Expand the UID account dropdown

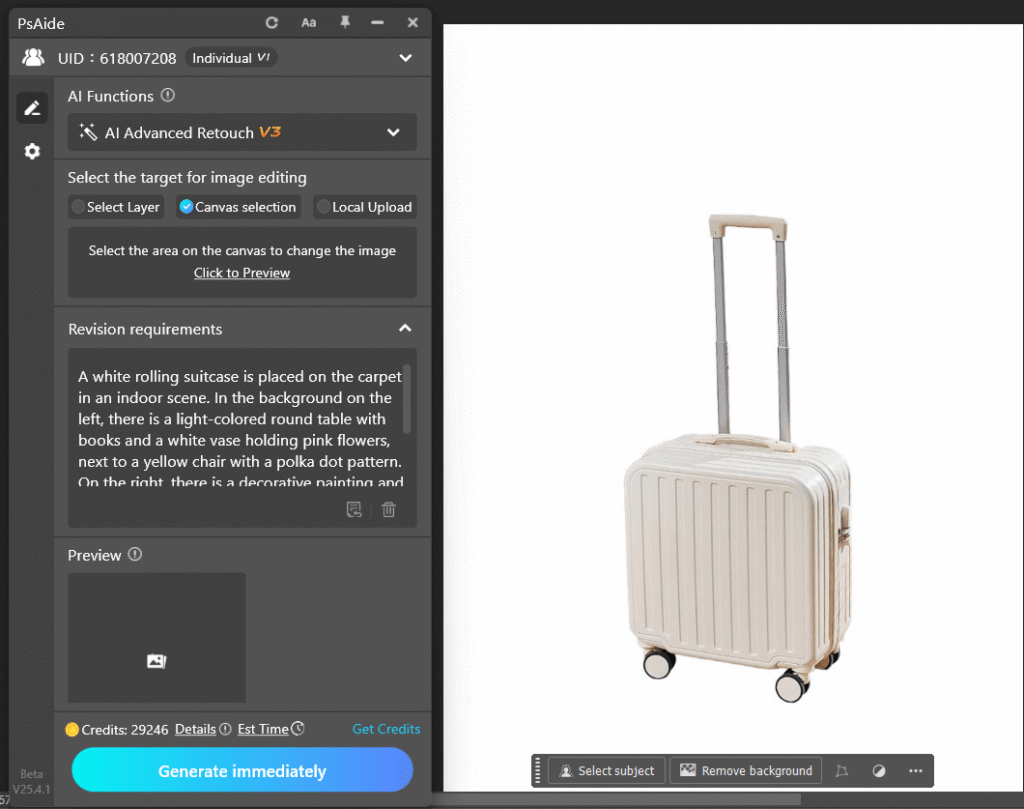(x=405, y=58)
